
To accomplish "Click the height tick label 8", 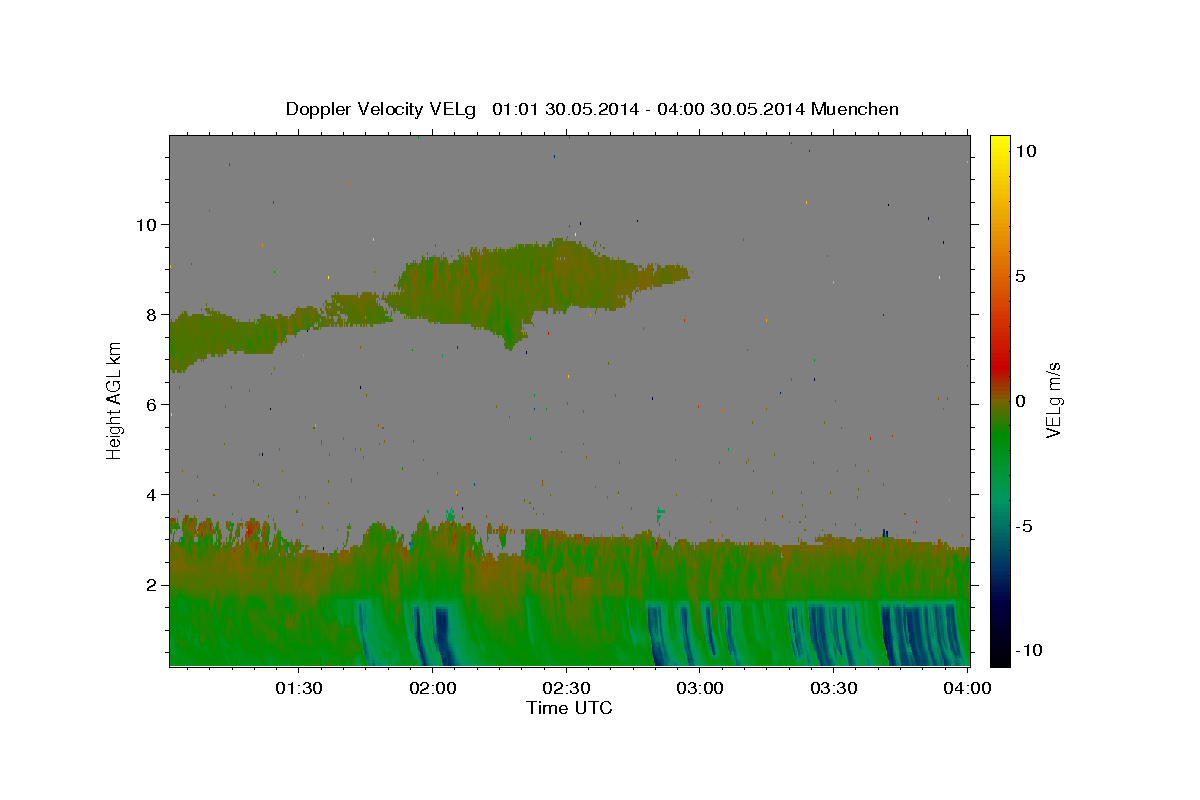I will coord(150,314).
